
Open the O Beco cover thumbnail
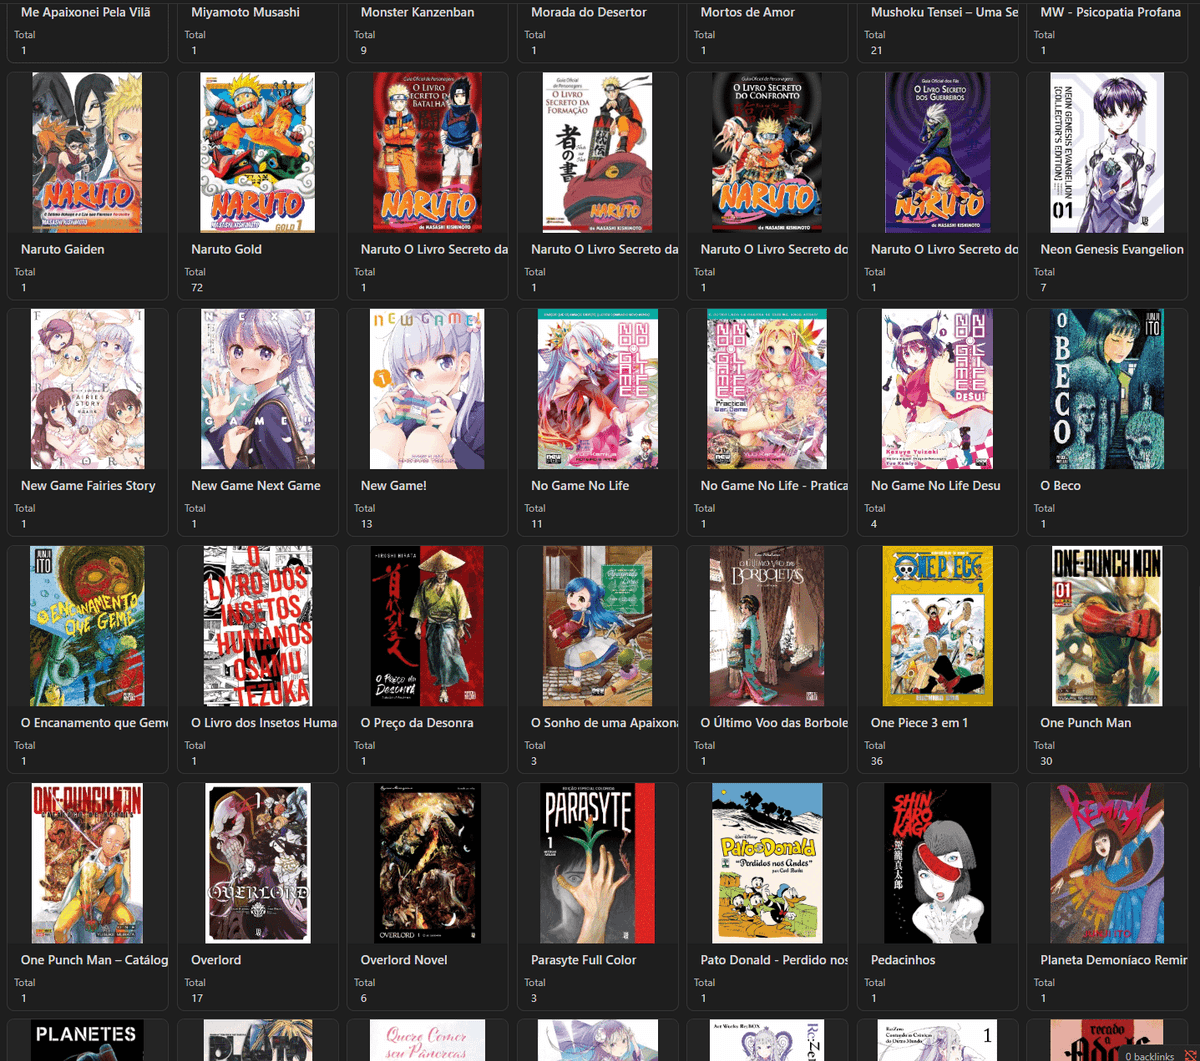pos(1107,389)
